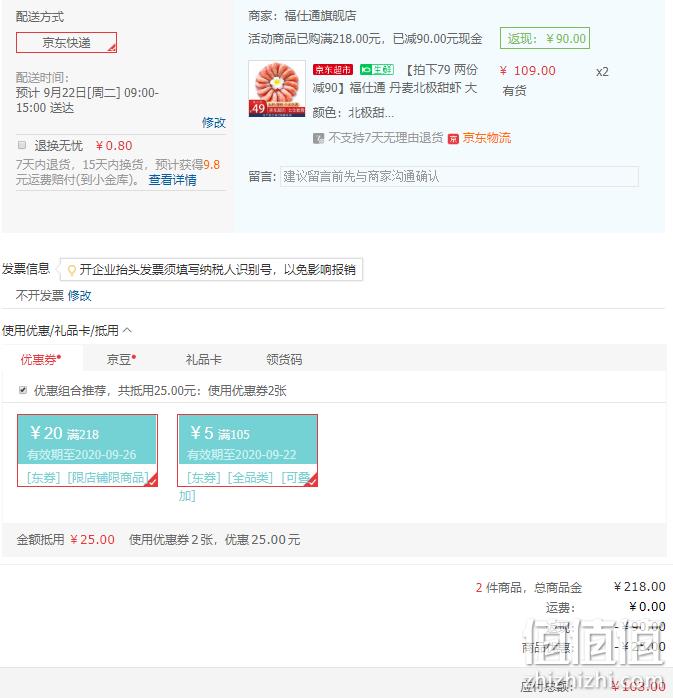Click 修改 link next to 不开发票
Viewport: 673px width, 698px height.
[80, 296]
